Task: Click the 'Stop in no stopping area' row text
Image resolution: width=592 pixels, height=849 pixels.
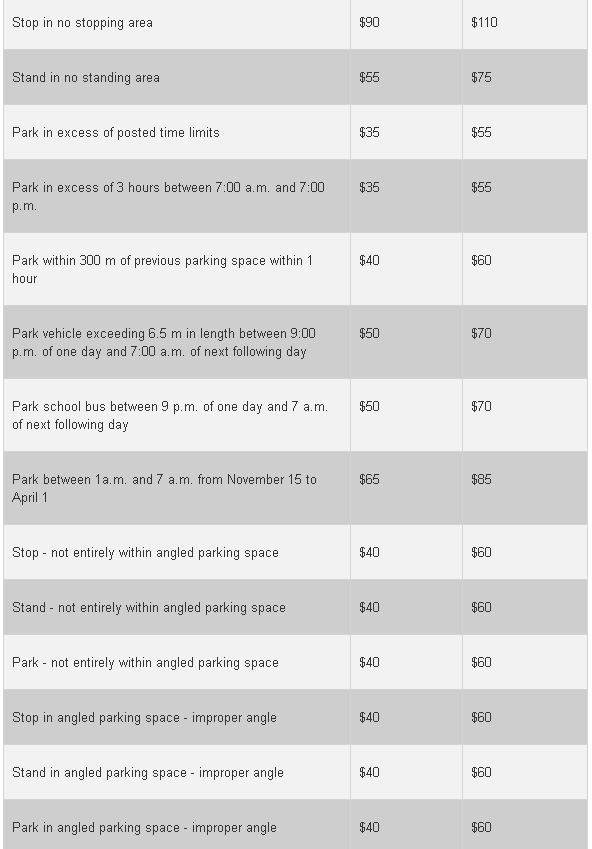Action: tap(82, 23)
